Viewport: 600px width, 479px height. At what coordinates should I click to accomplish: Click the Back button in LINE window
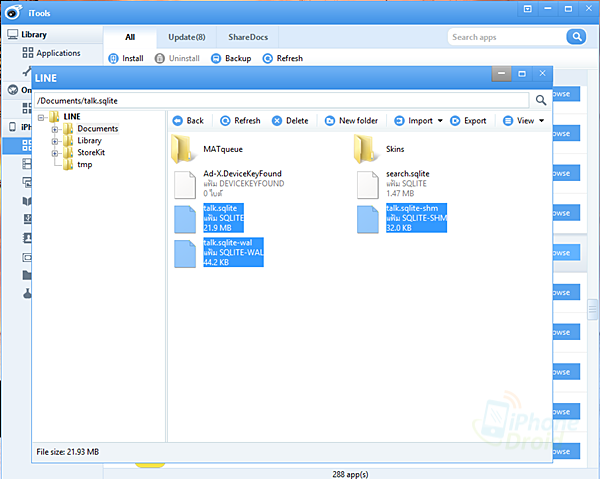click(x=188, y=121)
